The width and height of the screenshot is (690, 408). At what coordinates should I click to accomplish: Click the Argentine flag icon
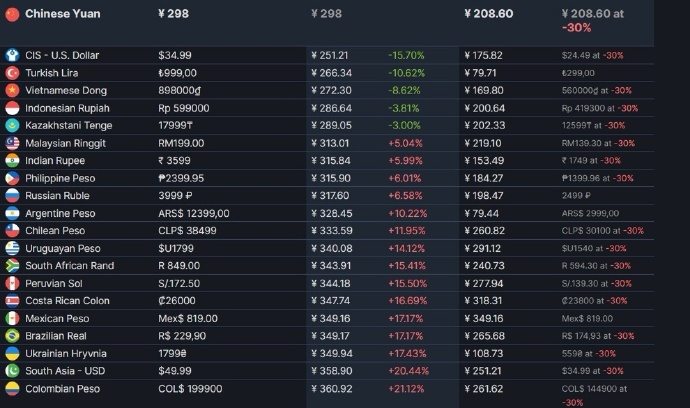pyautogui.click(x=12, y=213)
